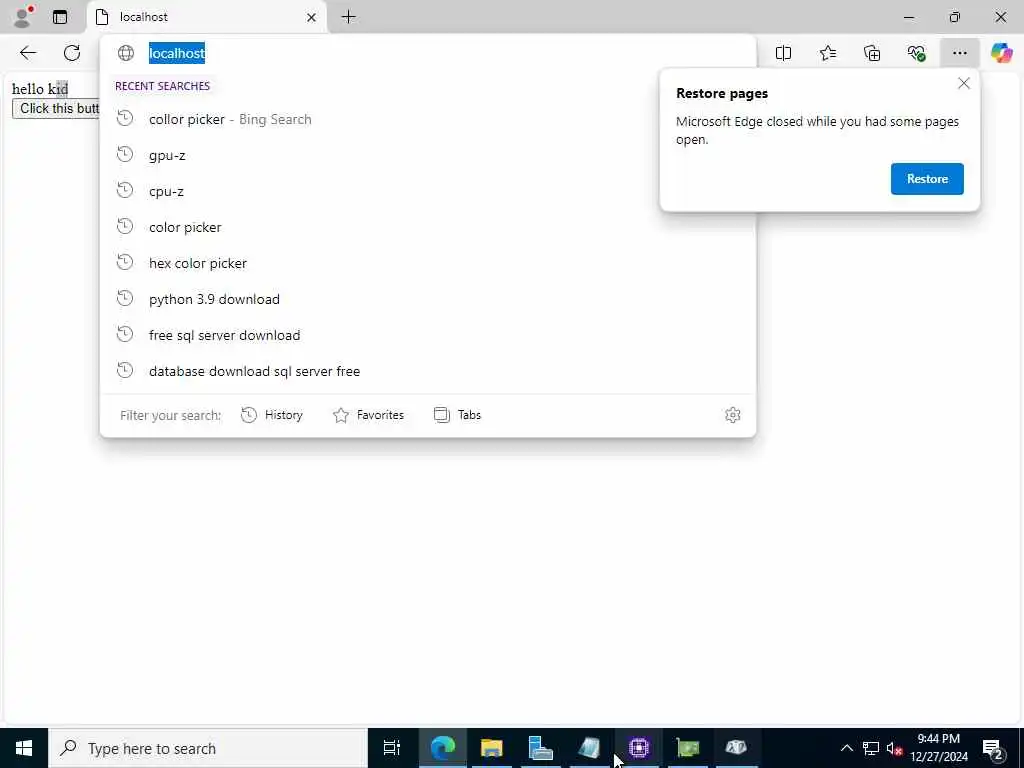Select 'python 3.9 download' recent search
The height and width of the screenshot is (768, 1024).
point(428,299)
